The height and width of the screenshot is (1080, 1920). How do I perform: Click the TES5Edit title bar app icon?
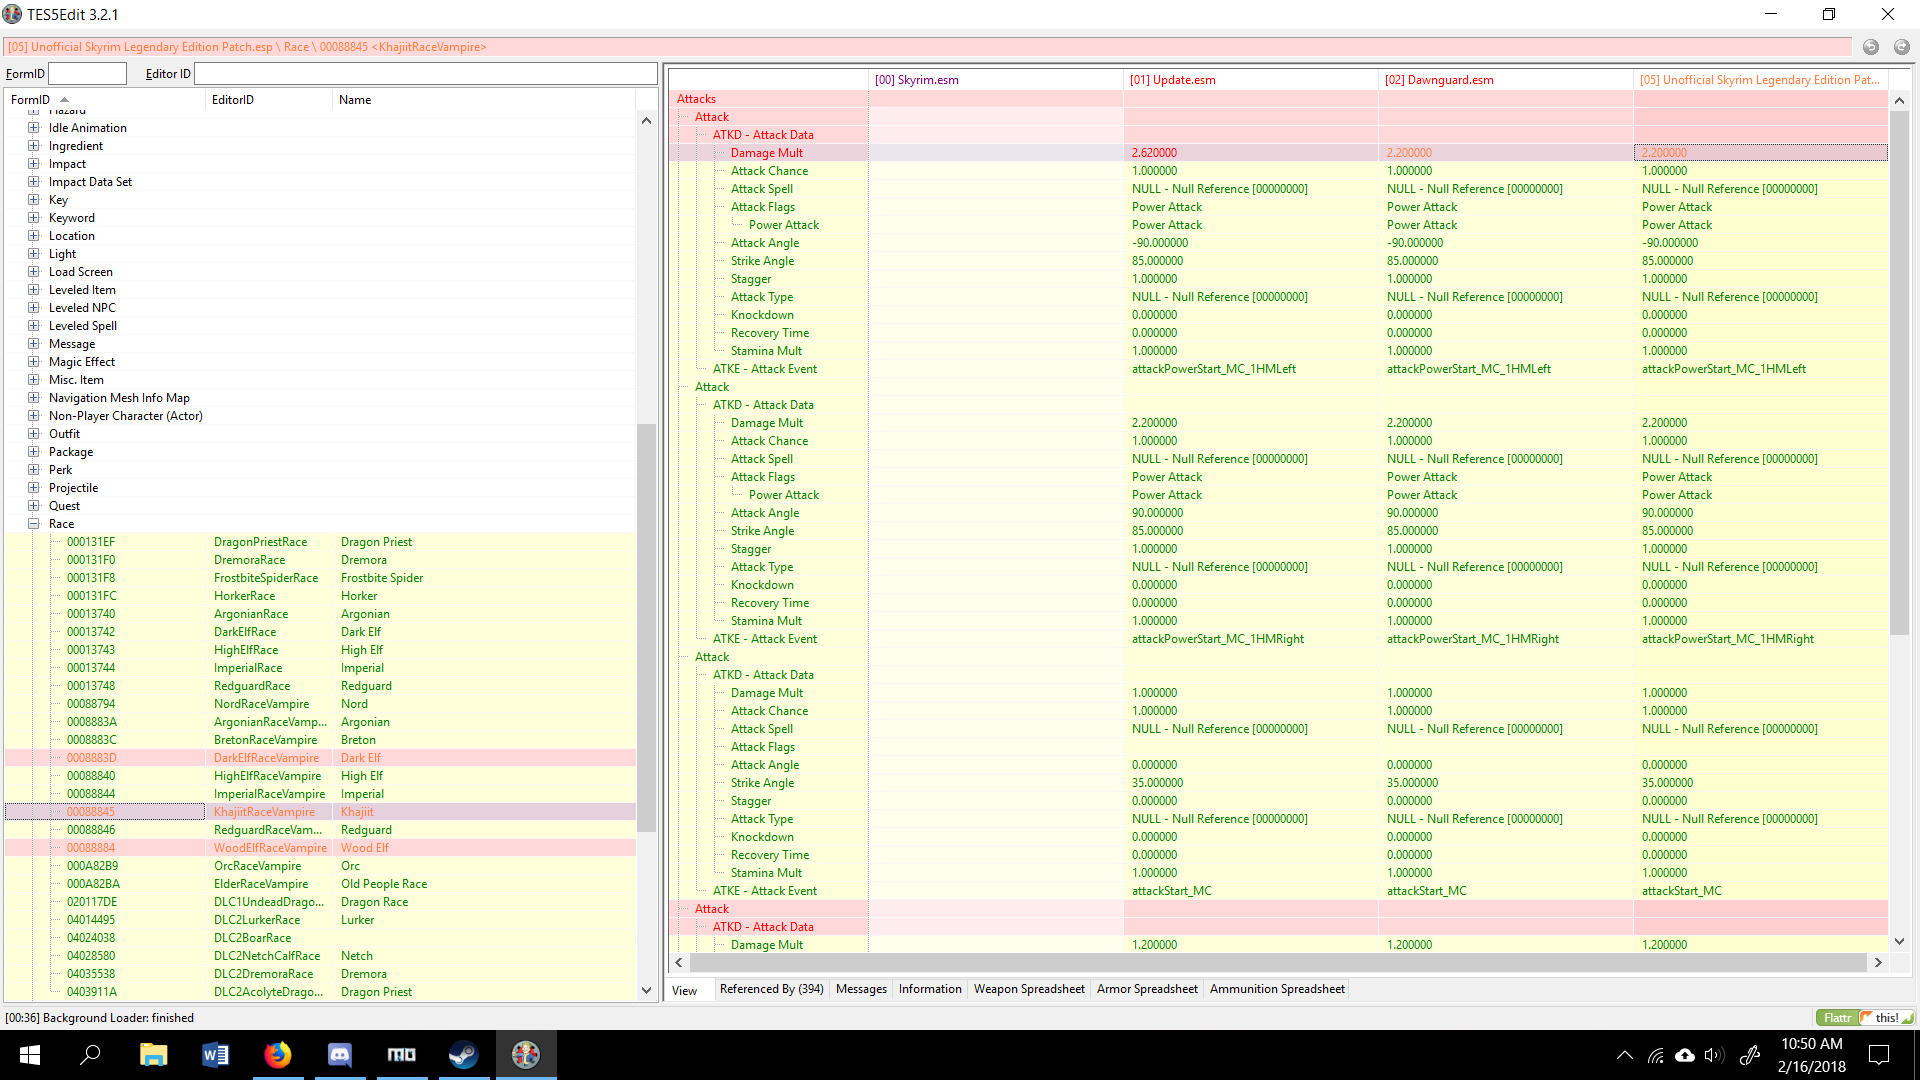point(12,14)
